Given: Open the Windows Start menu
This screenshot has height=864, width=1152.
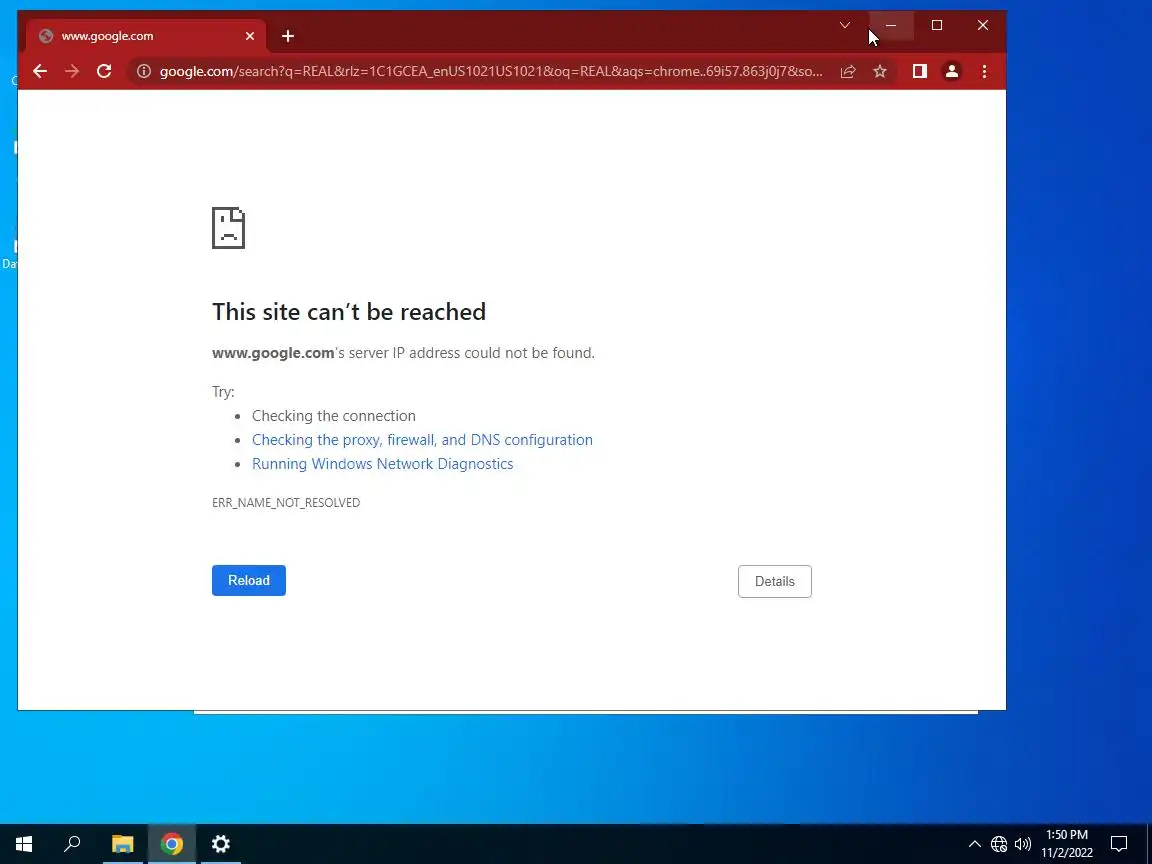Looking at the screenshot, I should 24,843.
